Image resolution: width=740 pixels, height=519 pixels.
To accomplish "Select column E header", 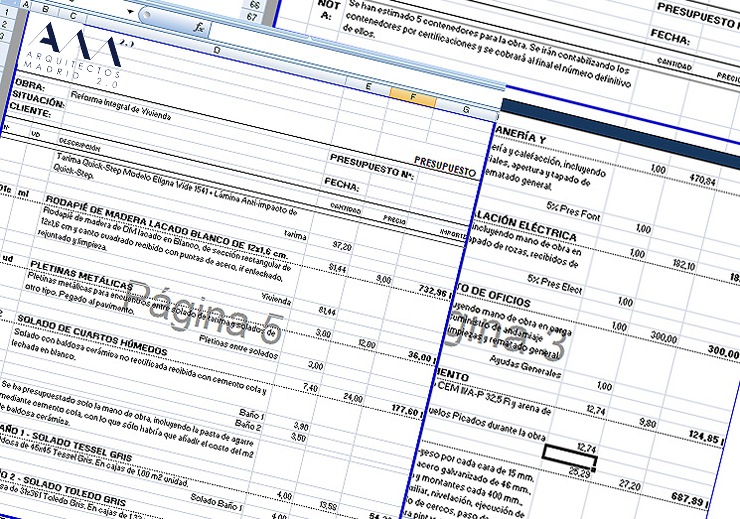I will click(367, 88).
